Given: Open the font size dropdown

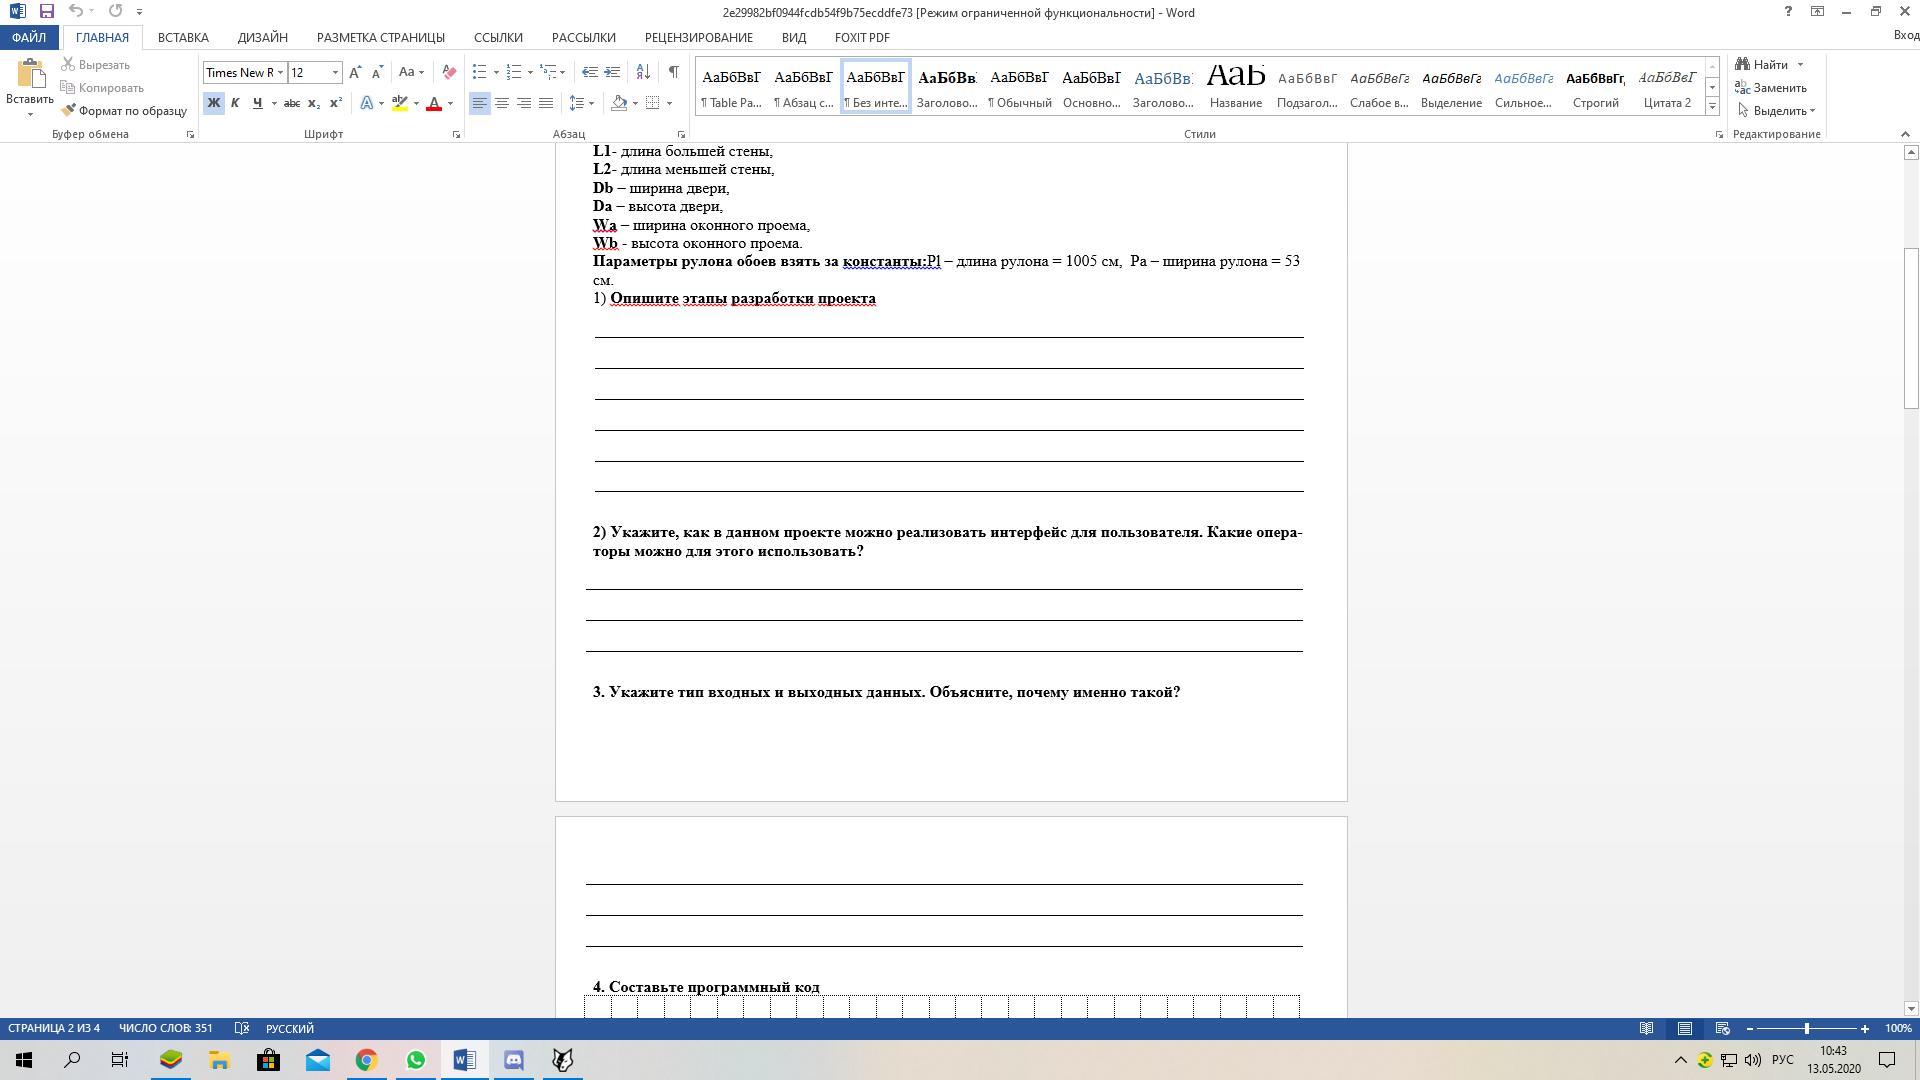Looking at the screenshot, I should (335, 72).
